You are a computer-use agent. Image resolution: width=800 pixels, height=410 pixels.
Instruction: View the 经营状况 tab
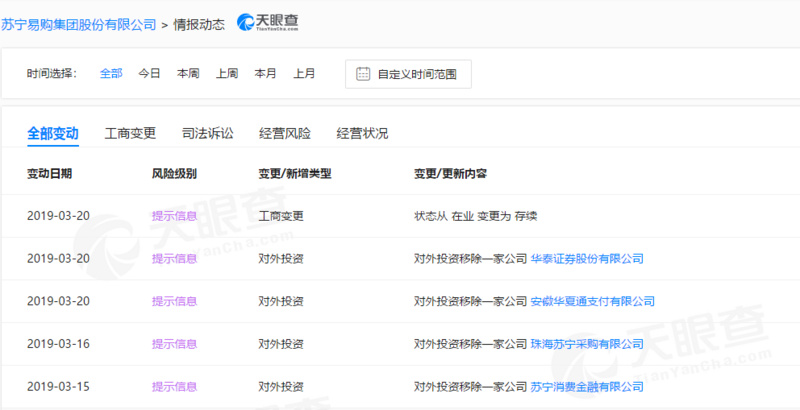362,133
